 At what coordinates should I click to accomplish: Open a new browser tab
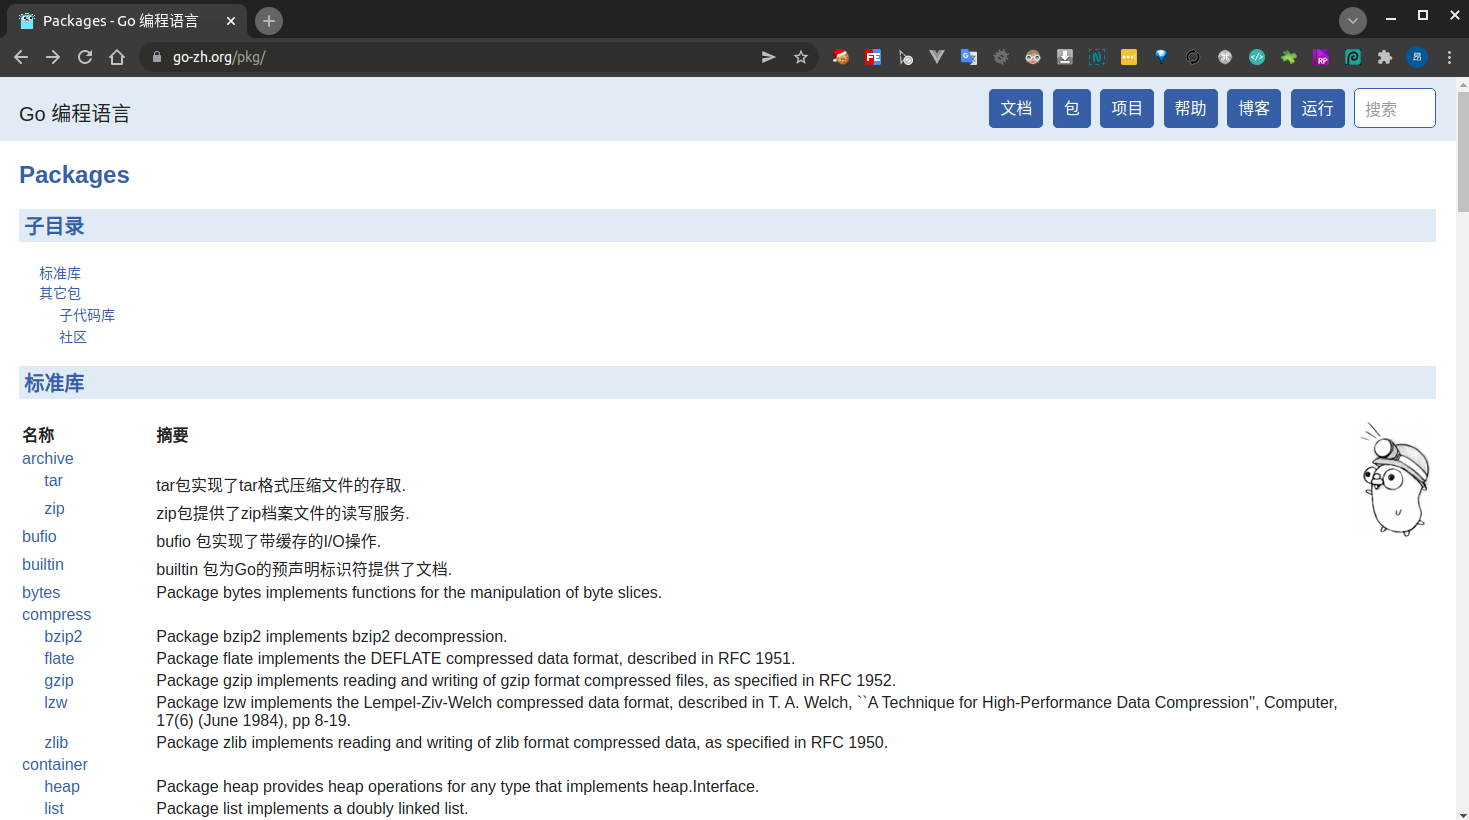pyautogui.click(x=268, y=21)
